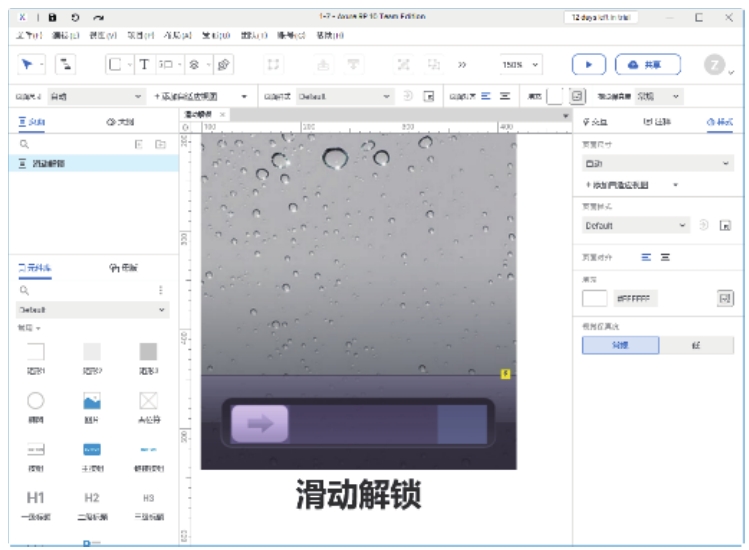
Task: Click the Add Folder icon in Pages panel
Action: coord(160,145)
